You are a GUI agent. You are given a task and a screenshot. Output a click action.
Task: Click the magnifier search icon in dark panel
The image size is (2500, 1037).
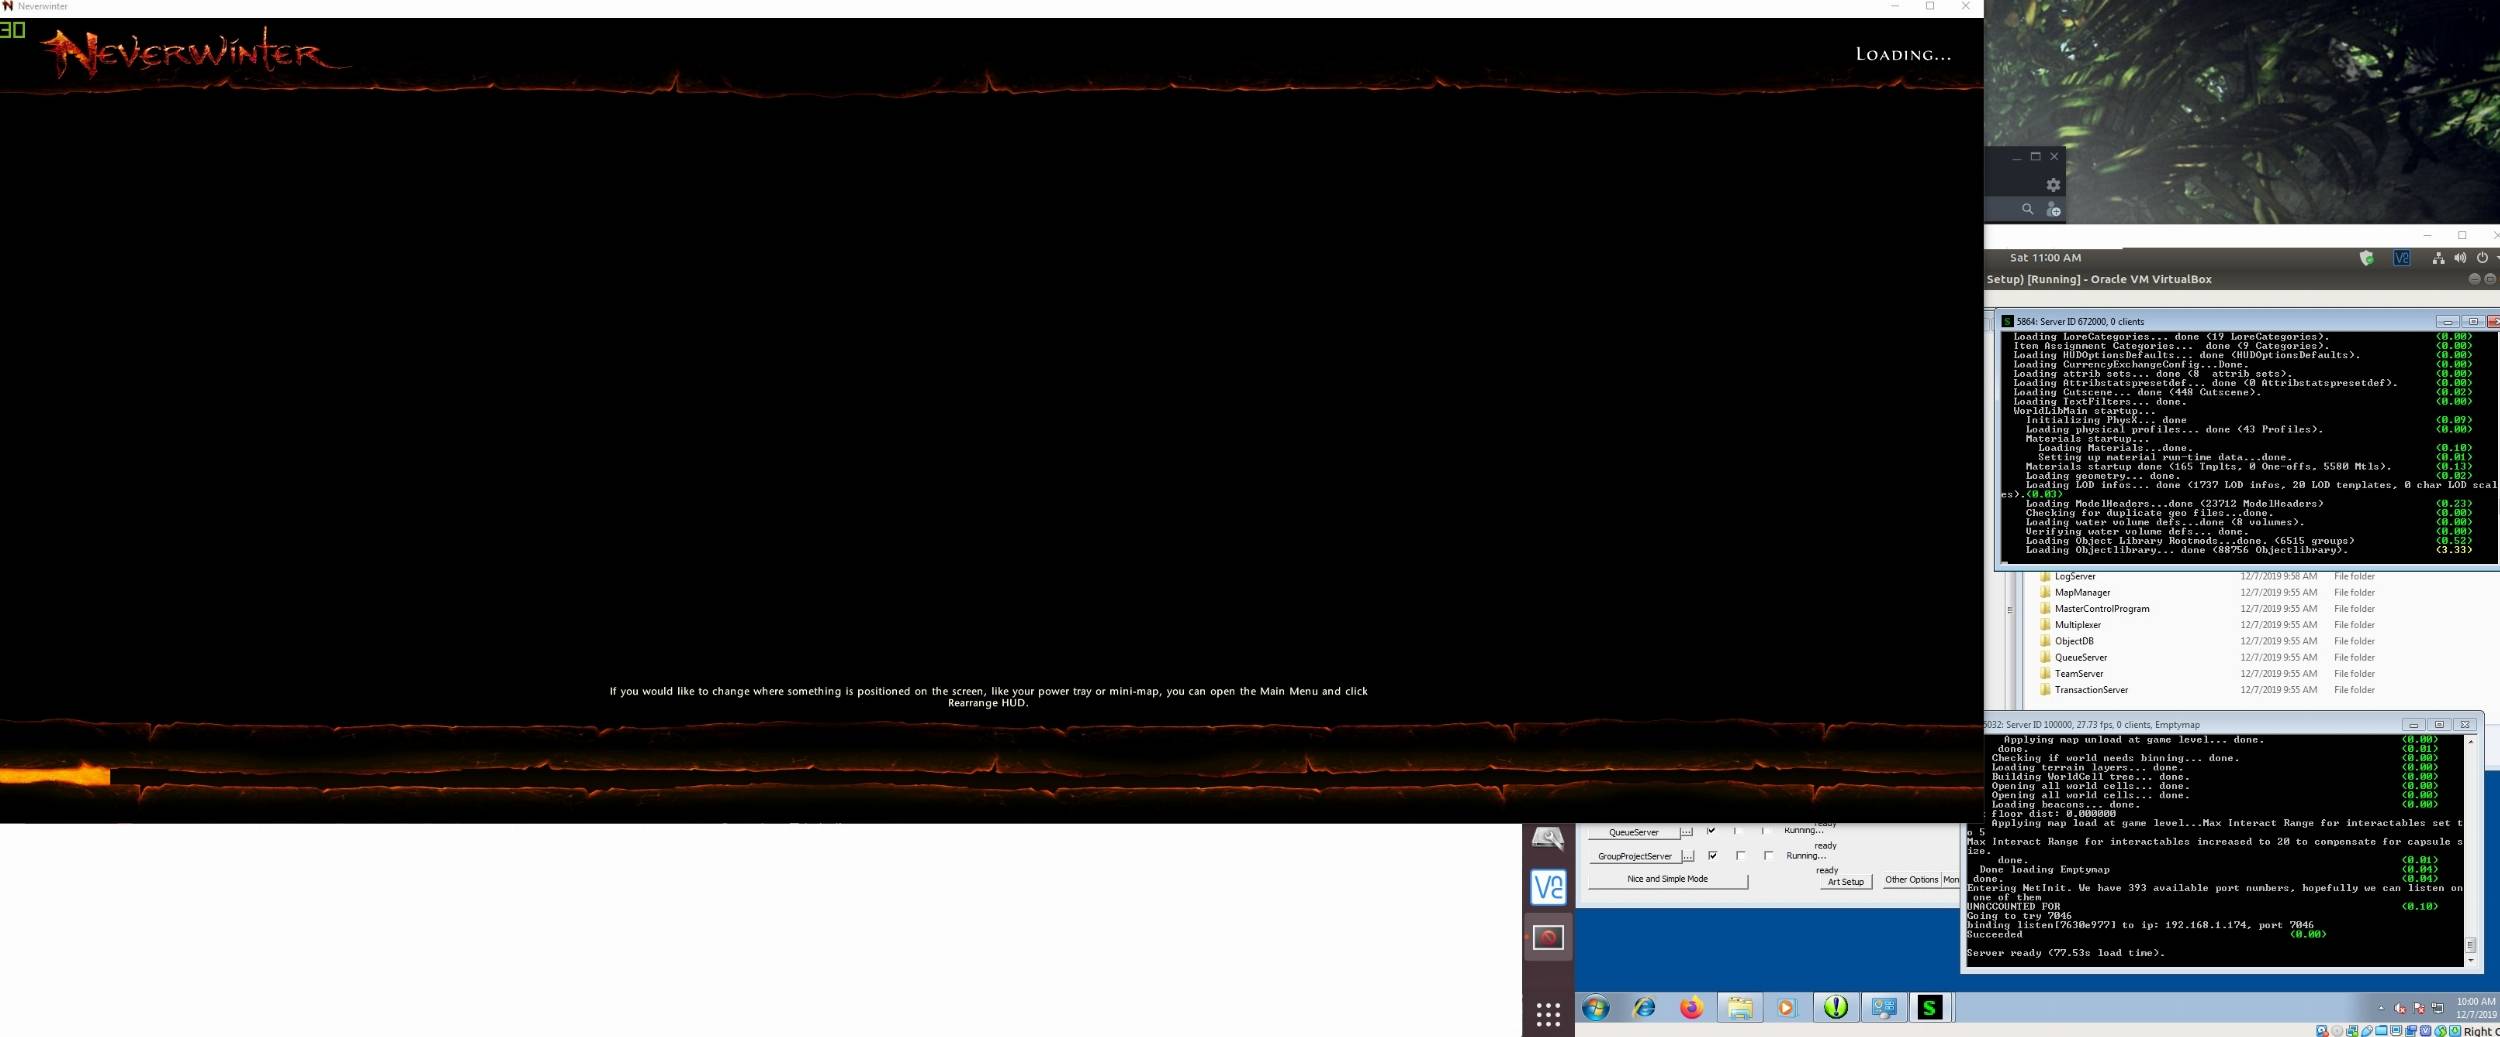2028,209
